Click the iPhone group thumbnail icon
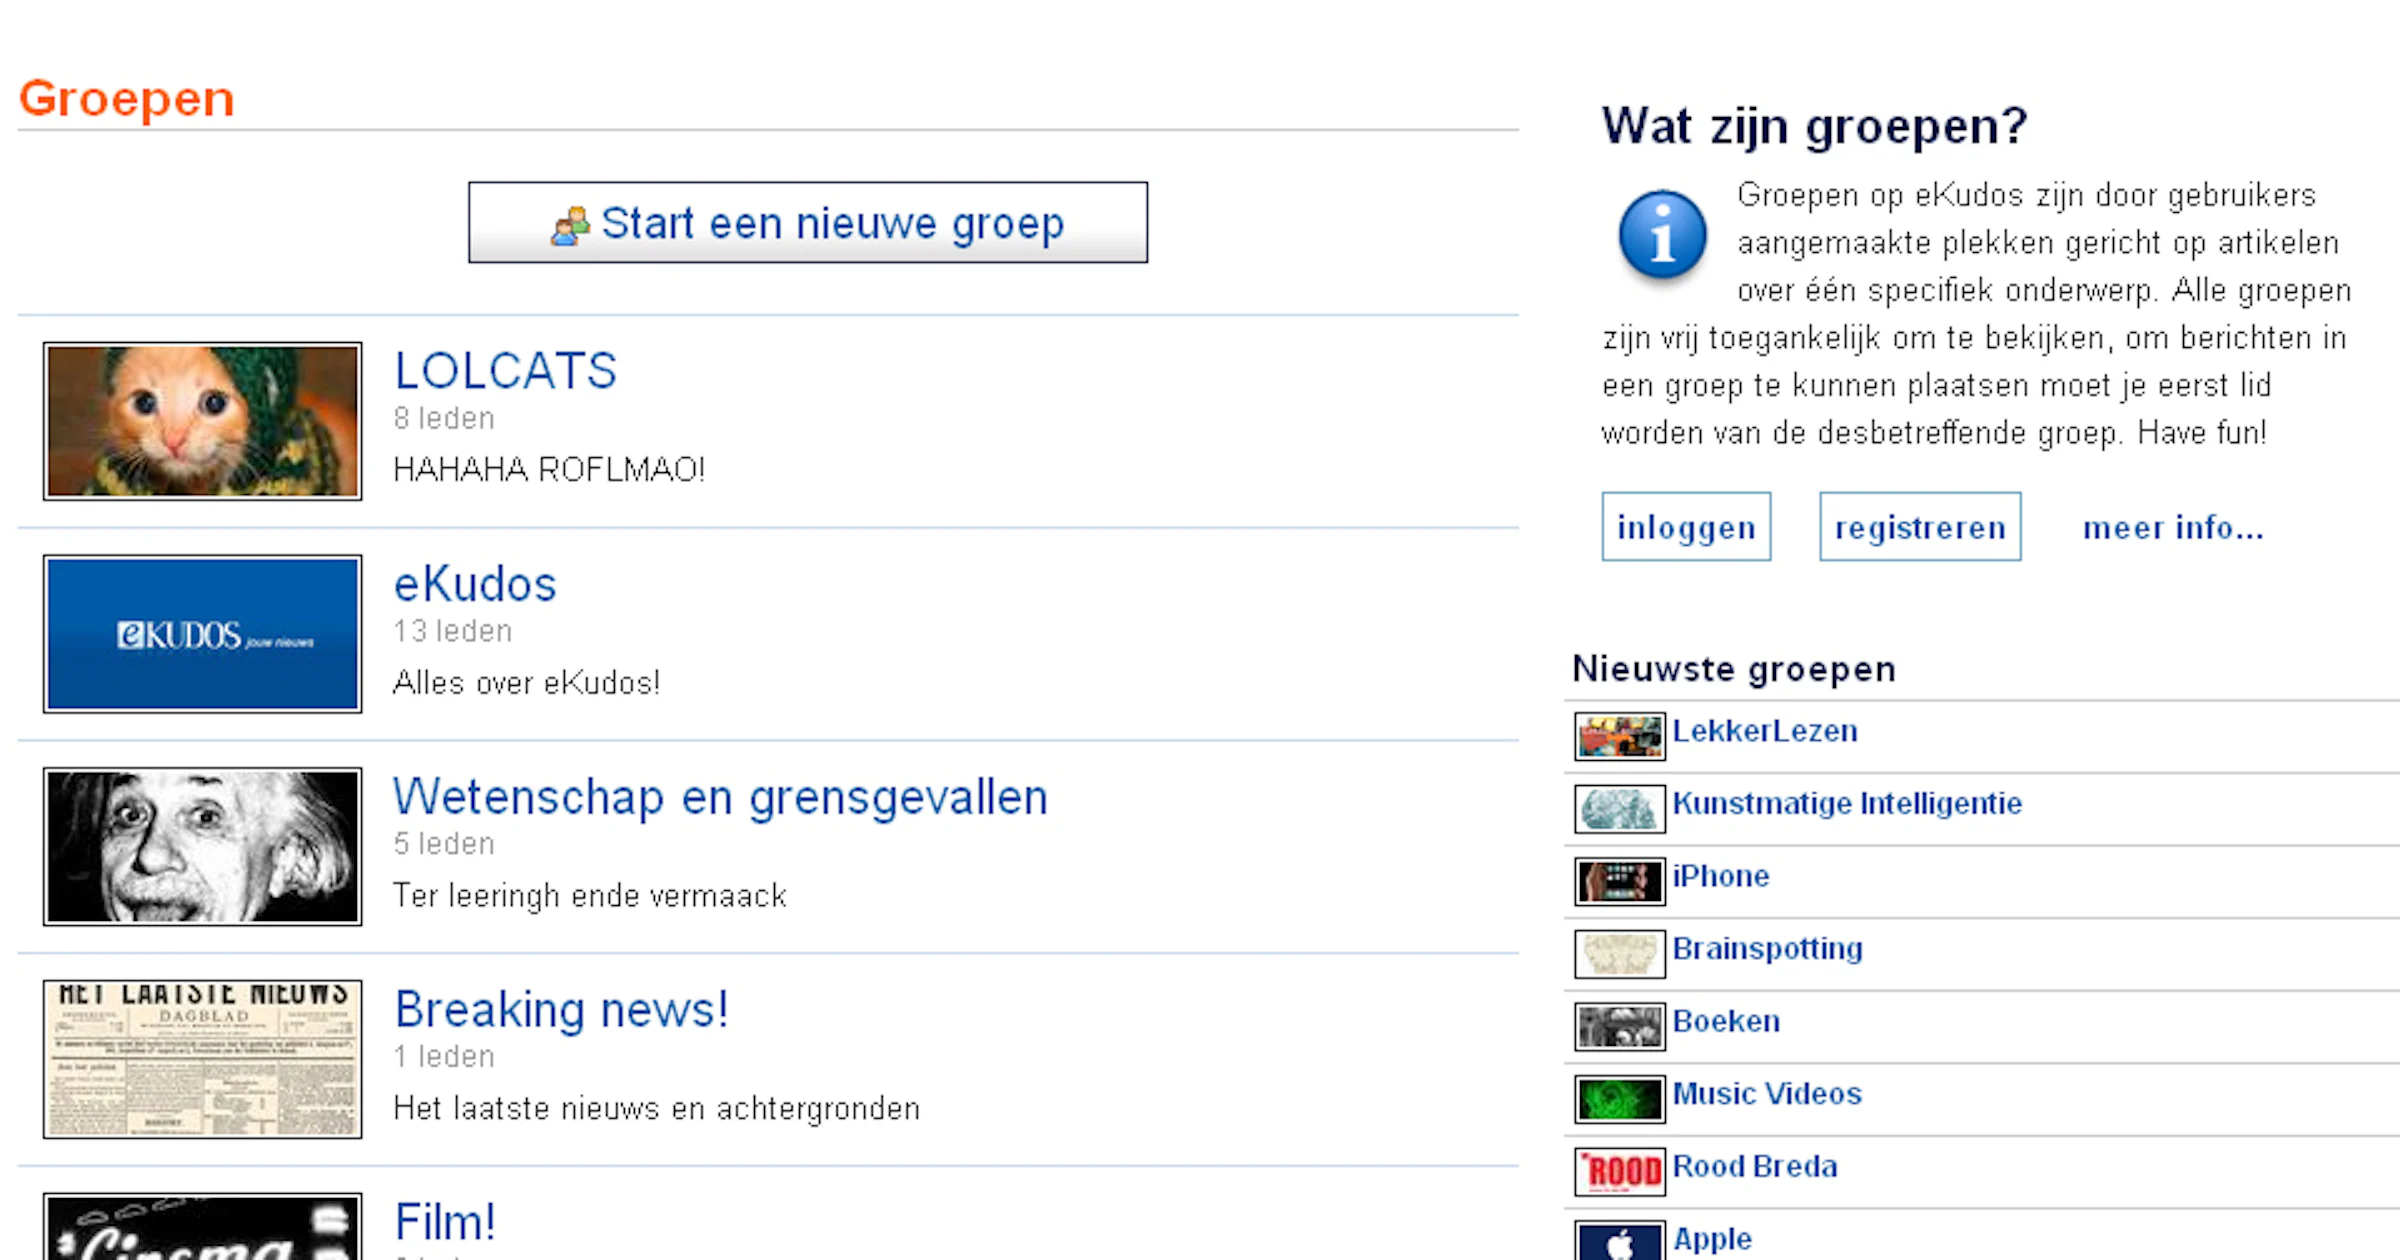2400x1260 pixels. click(x=1620, y=882)
